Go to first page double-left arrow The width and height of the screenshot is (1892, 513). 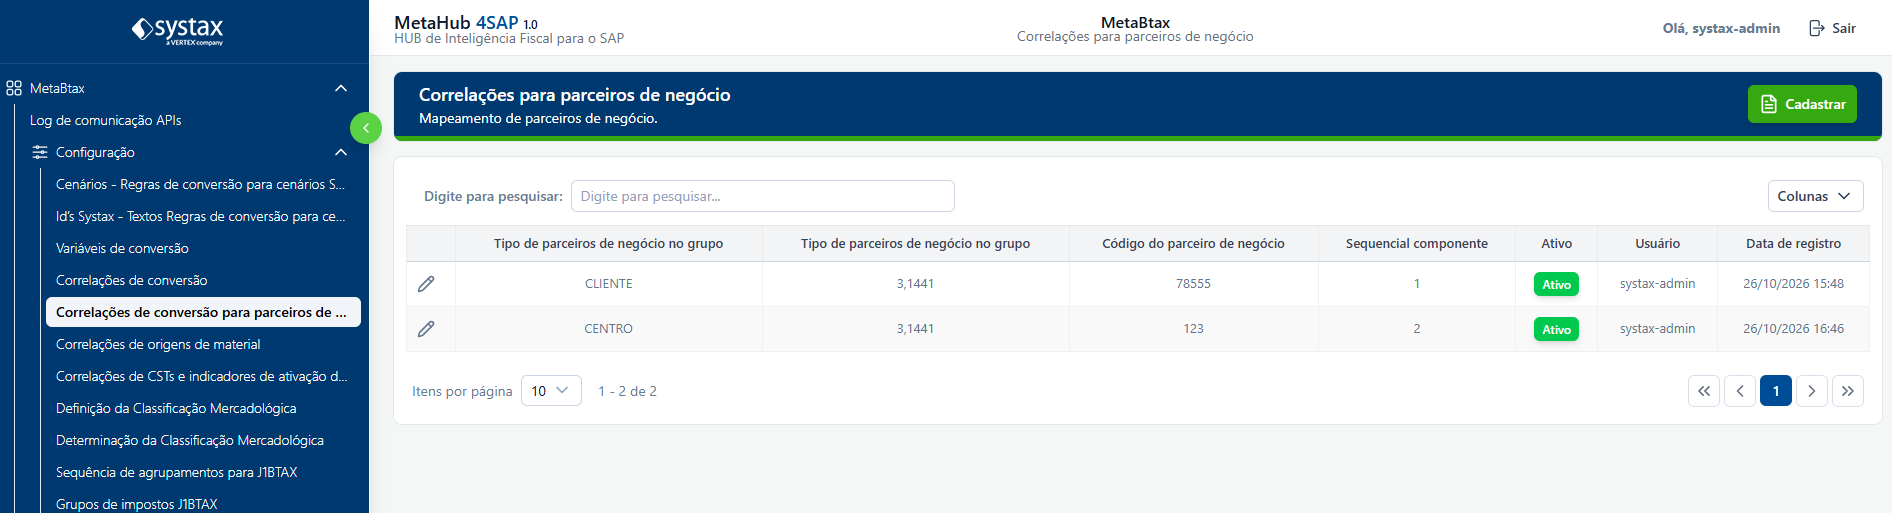(1704, 391)
